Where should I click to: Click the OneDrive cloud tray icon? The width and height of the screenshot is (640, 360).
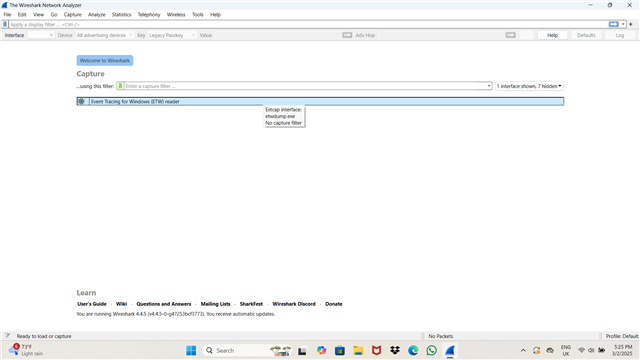(x=550, y=351)
